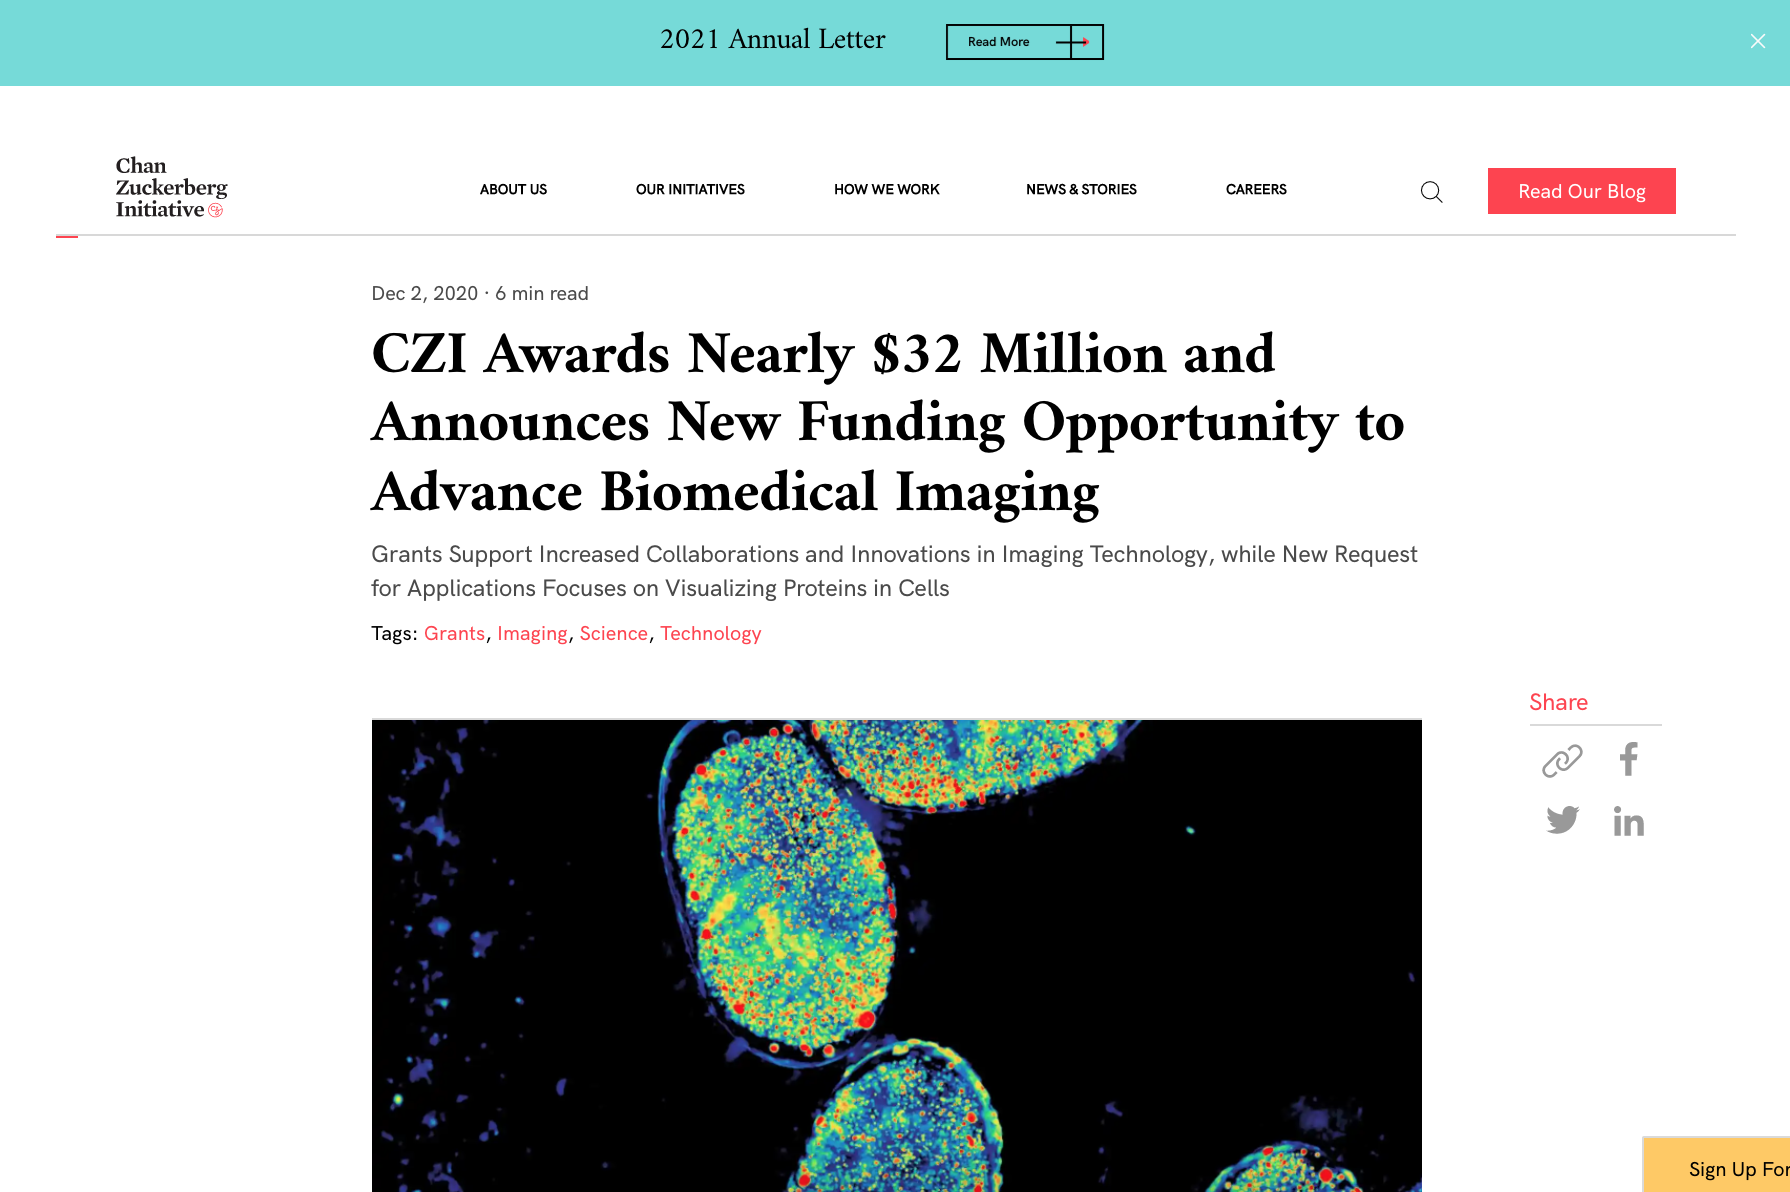This screenshot has height=1192, width=1790.
Task: Share the article on LinkedIn
Action: tap(1628, 822)
